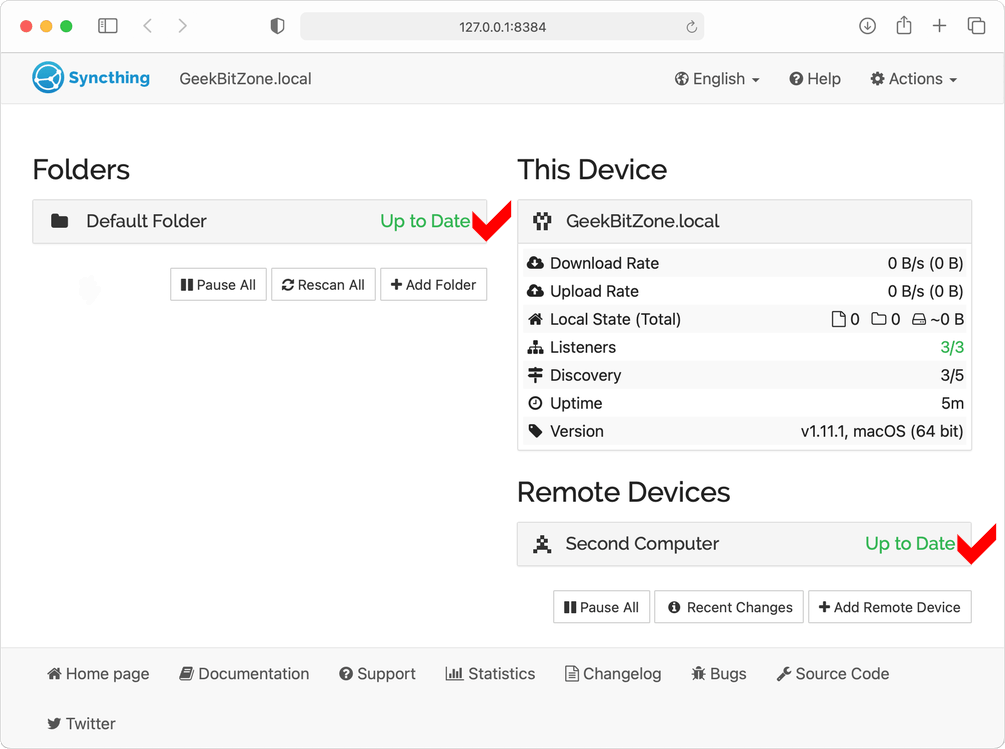The image size is (1005, 749).
Task: Expand the GeekBitZone.local device header
Action: coord(744,221)
